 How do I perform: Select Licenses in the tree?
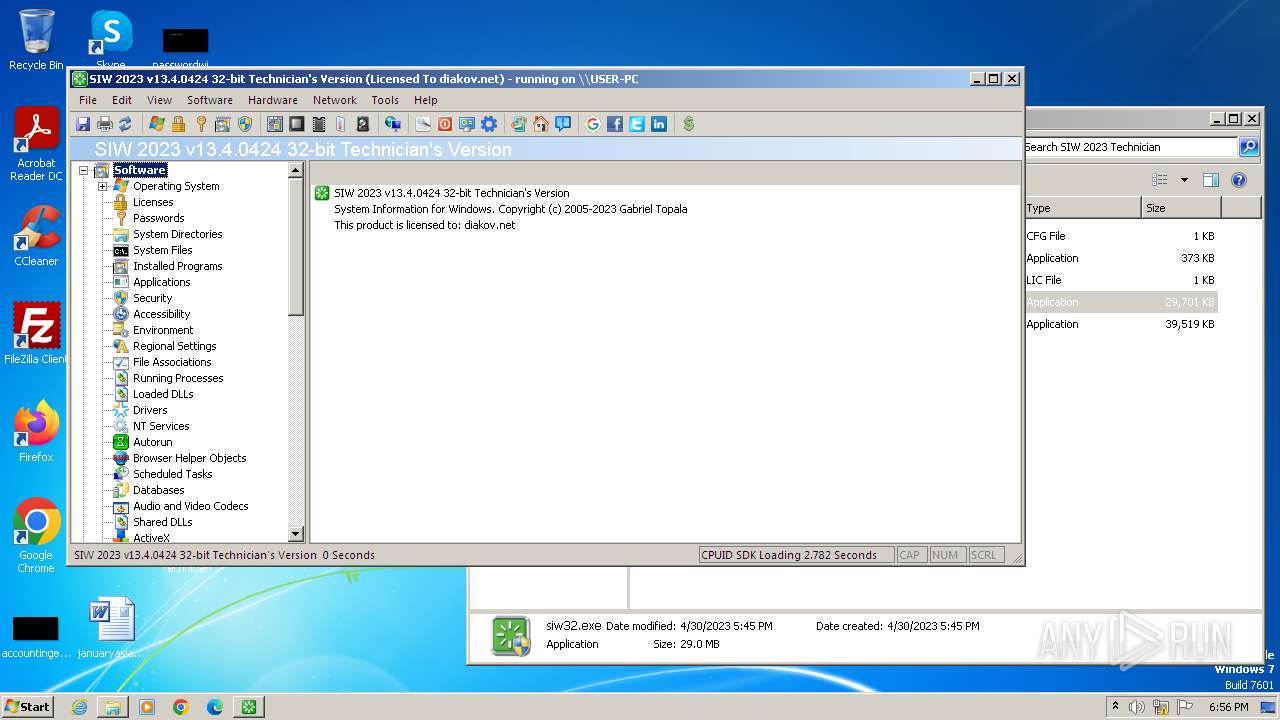[x=153, y=202]
